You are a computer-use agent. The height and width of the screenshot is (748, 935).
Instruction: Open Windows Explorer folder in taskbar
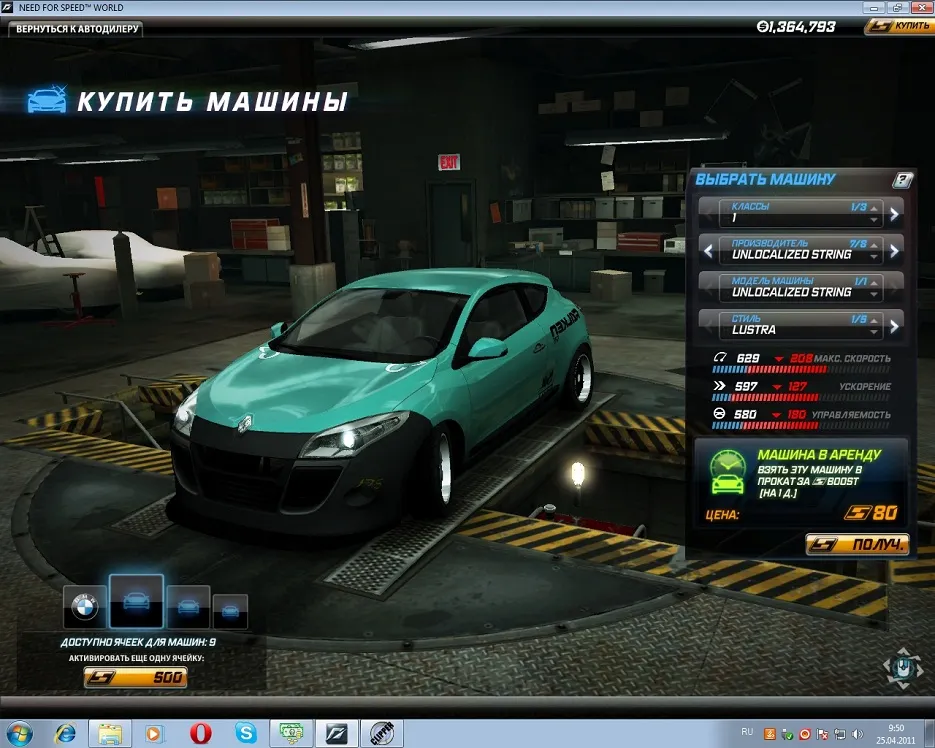coord(110,733)
